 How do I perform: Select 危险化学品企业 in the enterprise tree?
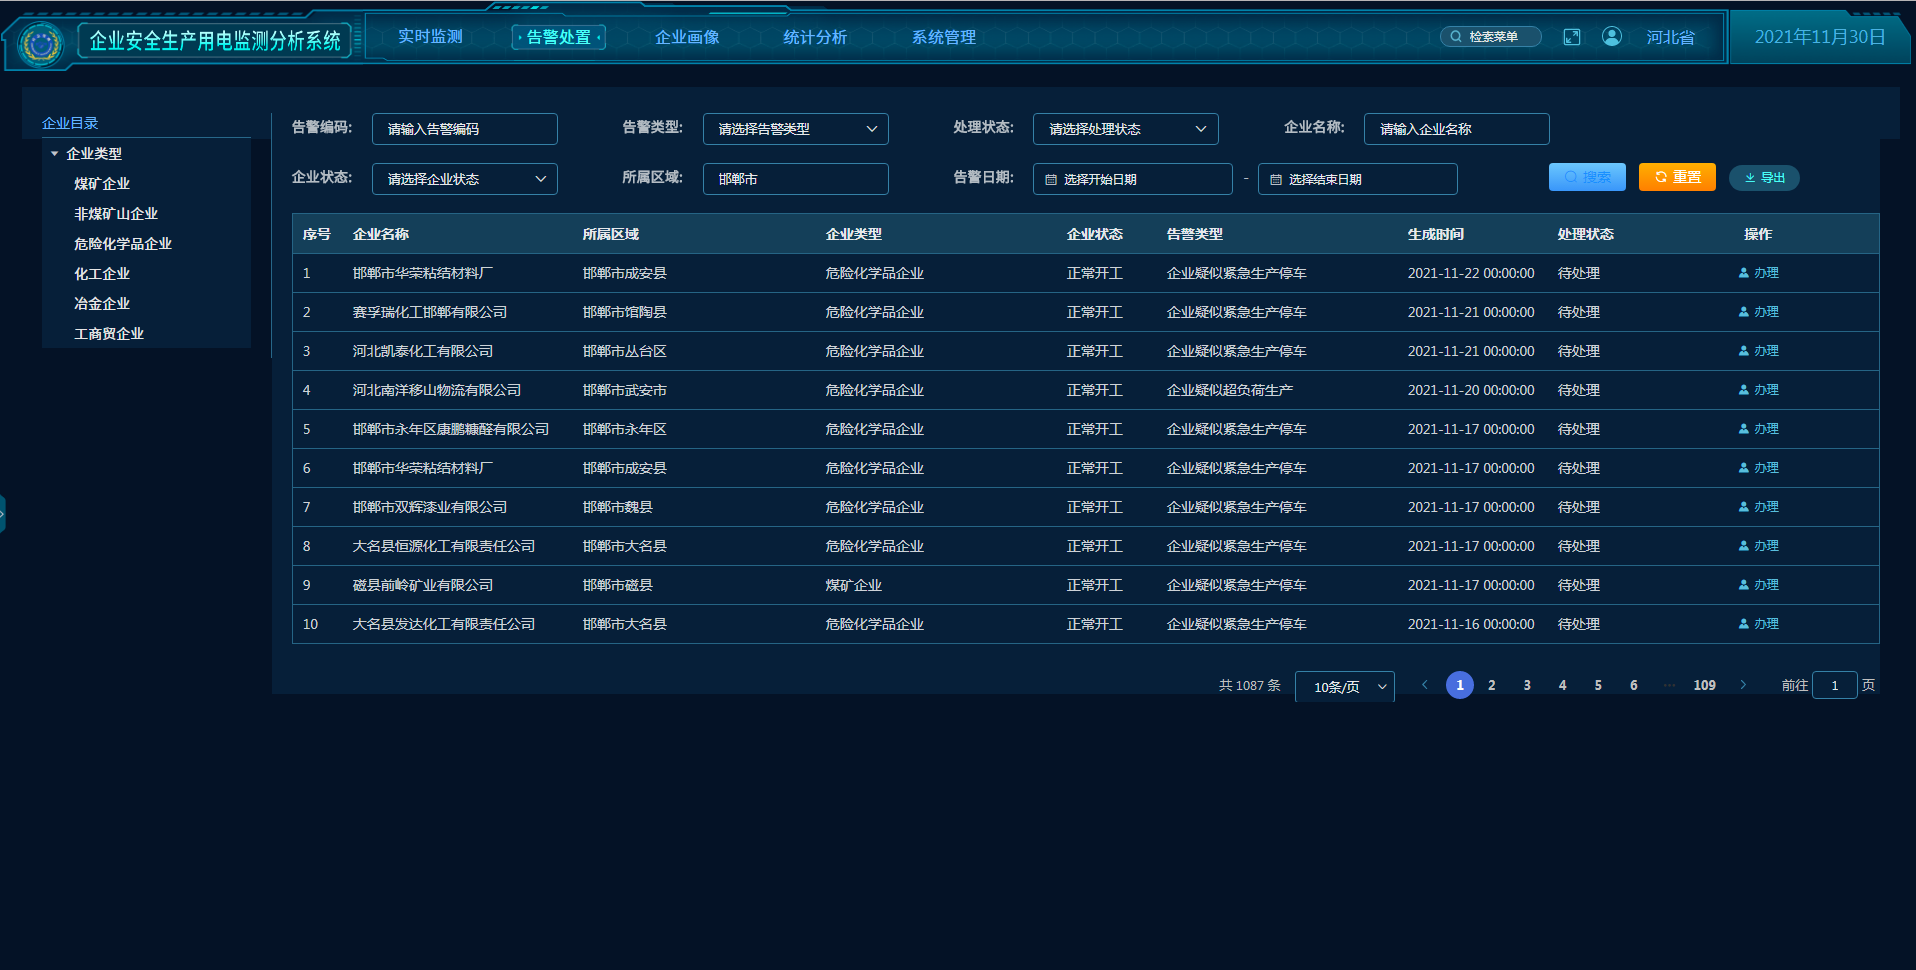(x=123, y=244)
